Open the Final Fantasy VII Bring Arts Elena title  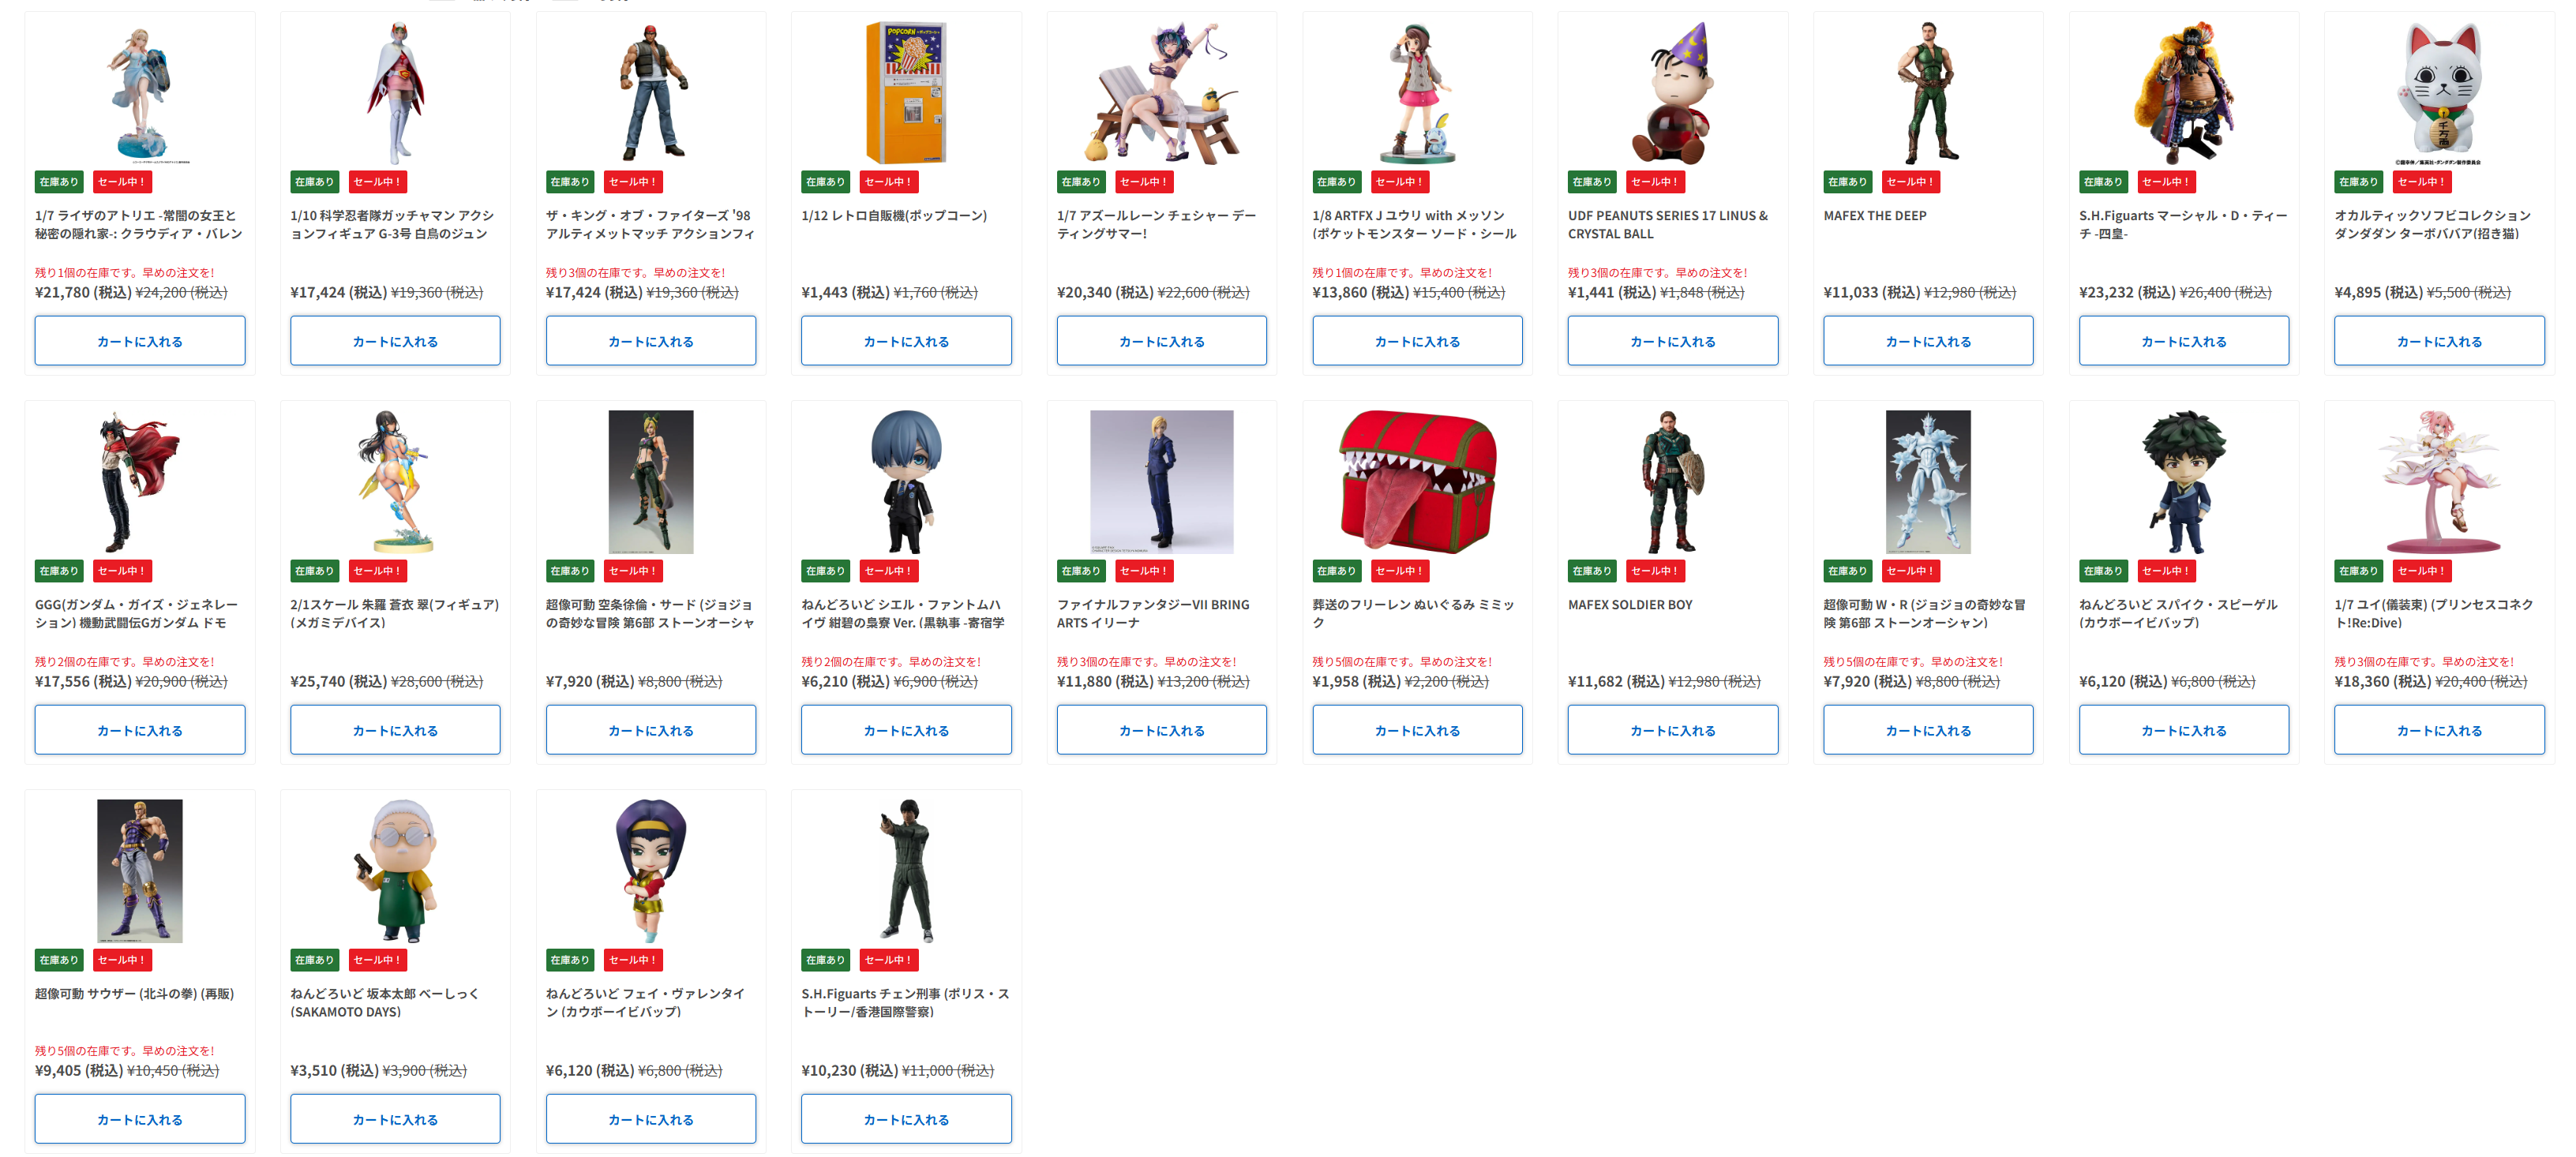tap(1153, 613)
